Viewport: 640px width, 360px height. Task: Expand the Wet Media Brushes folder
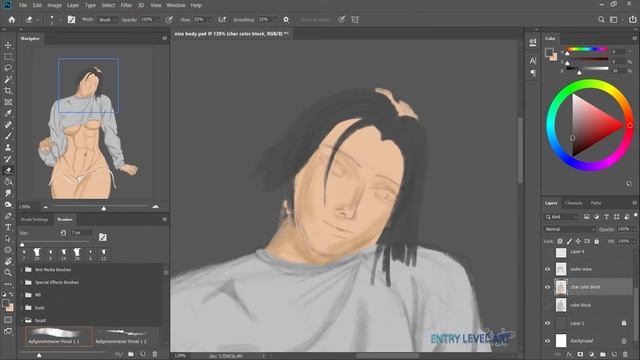pos(22,270)
